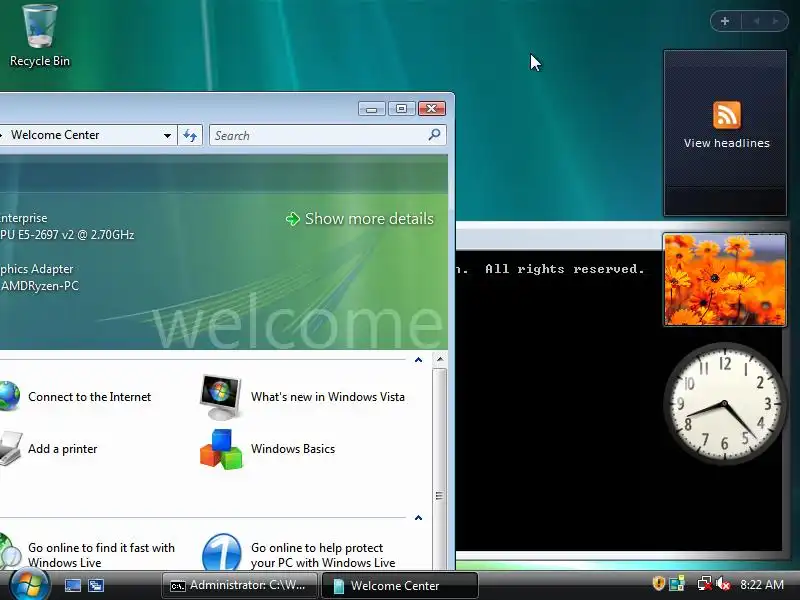Click the Add a printer link text
This screenshot has height=600, width=800.
click(x=62, y=449)
